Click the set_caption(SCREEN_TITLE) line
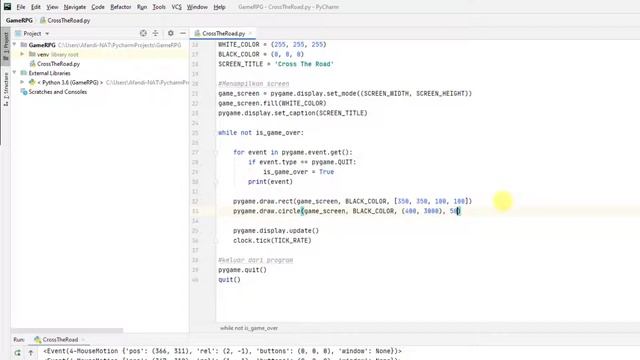Screen dimensions: 640x360 (x=293, y=113)
